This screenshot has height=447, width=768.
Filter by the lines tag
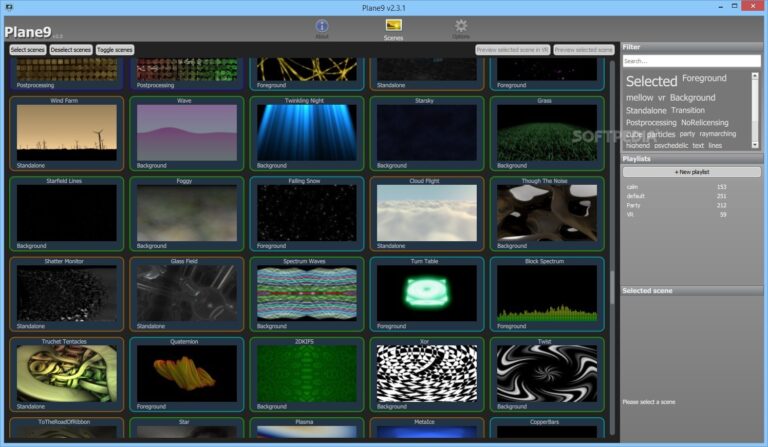[x=715, y=145]
